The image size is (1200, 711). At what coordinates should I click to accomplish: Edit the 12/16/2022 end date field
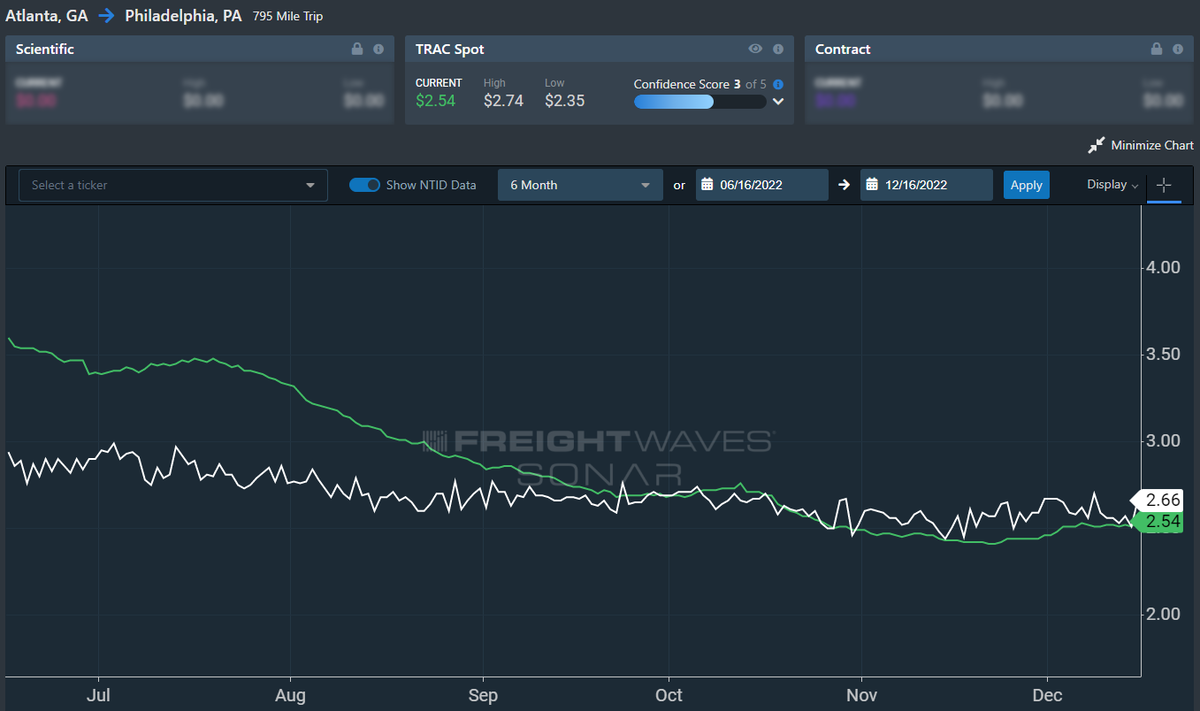coord(927,185)
